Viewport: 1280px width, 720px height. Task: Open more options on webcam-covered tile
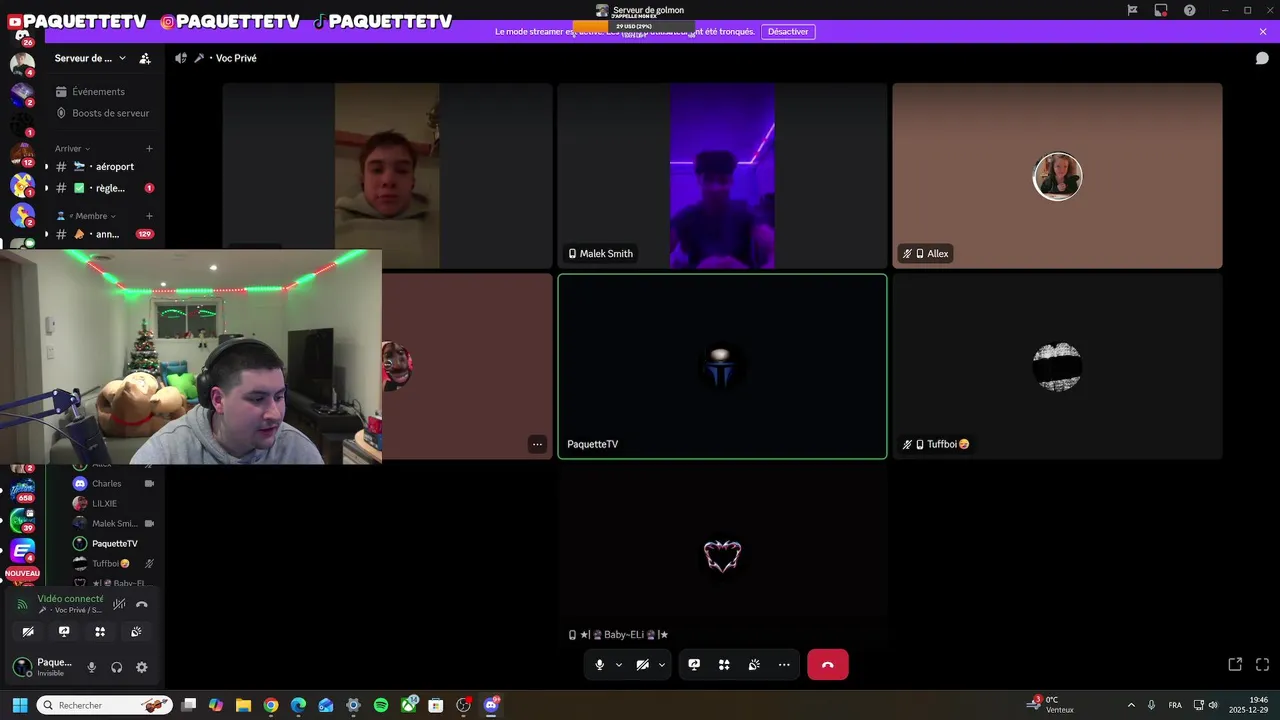537,444
